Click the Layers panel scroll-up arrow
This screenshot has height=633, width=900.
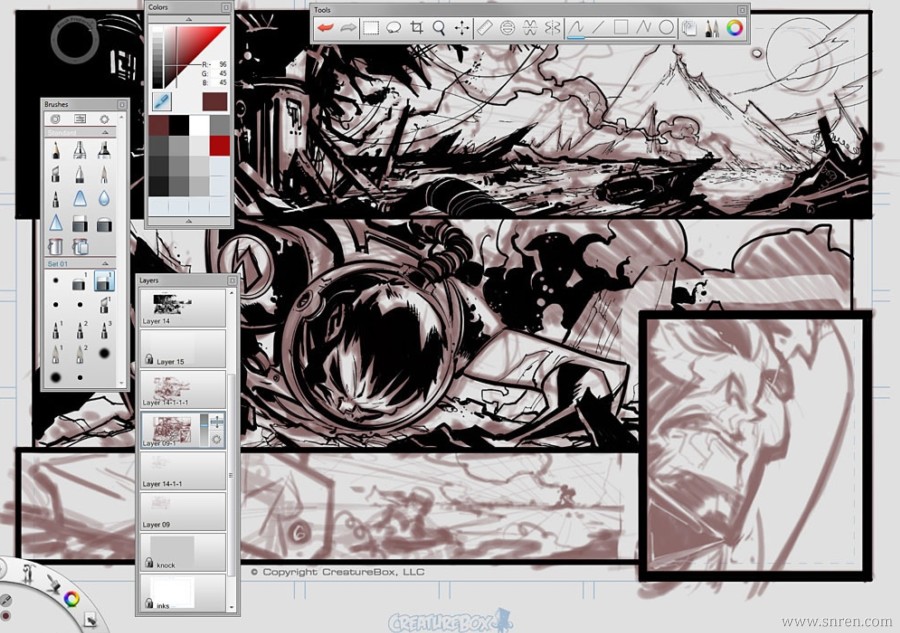(x=232, y=293)
